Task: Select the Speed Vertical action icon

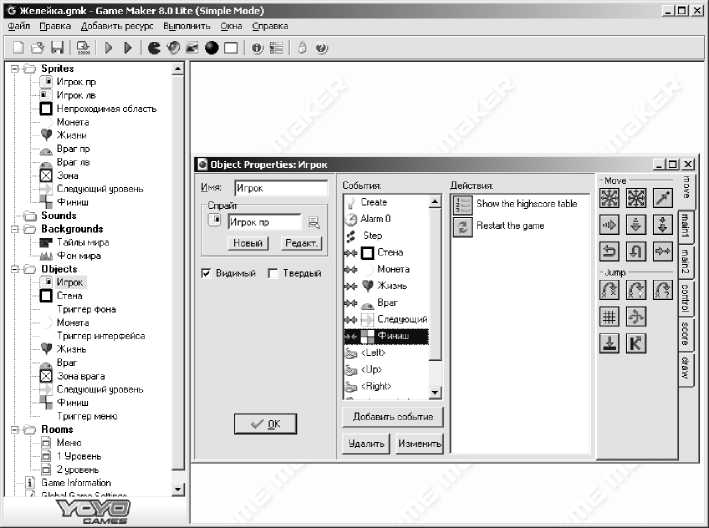Action: (636, 225)
